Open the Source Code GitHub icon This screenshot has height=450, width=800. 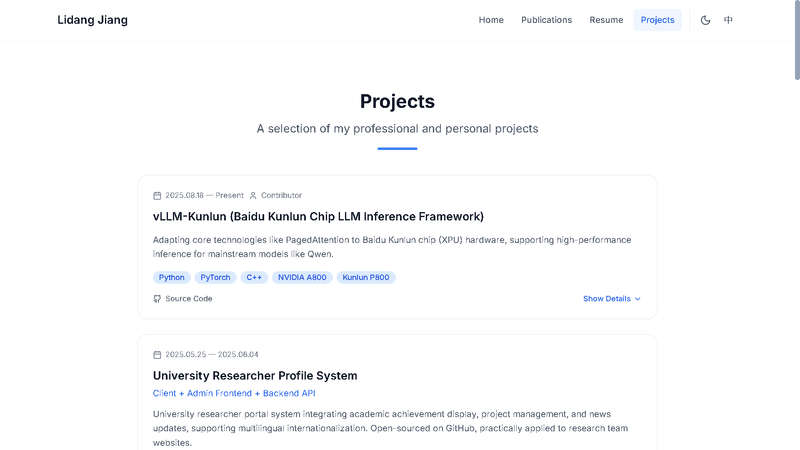157,298
